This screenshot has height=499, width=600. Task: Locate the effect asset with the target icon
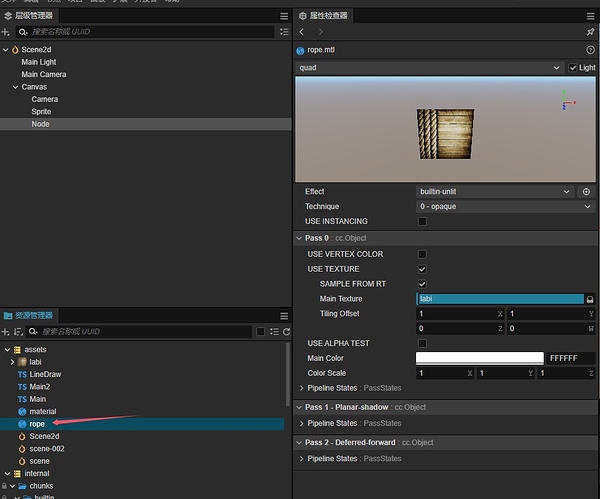click(x=586, y=192)
